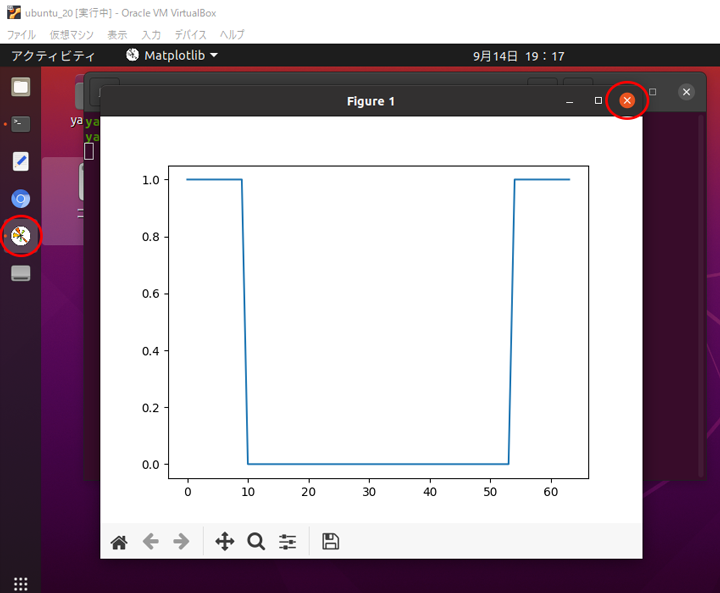Open the ヘルプ menu
Viewport: 720px width, 593px height.
tap(232, 35)
